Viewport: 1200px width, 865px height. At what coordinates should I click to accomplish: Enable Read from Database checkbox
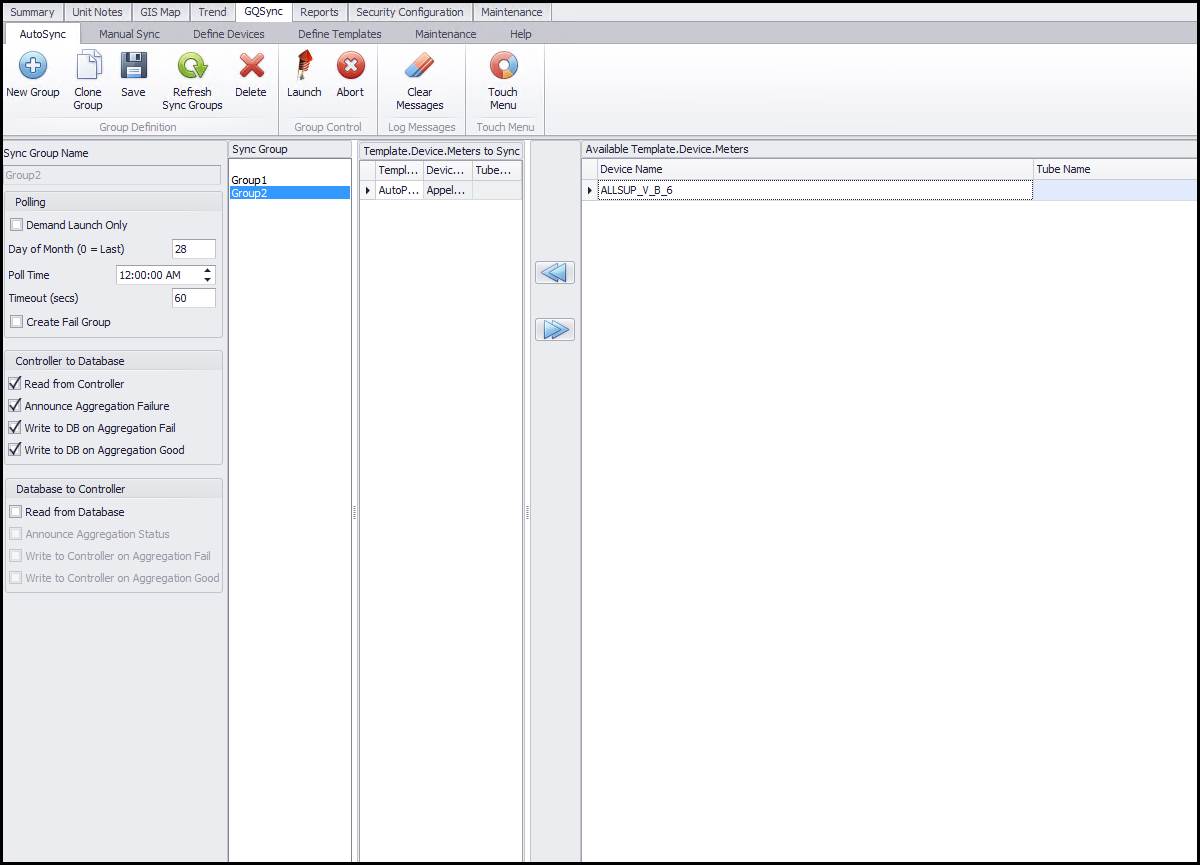(x=15, y=512)
